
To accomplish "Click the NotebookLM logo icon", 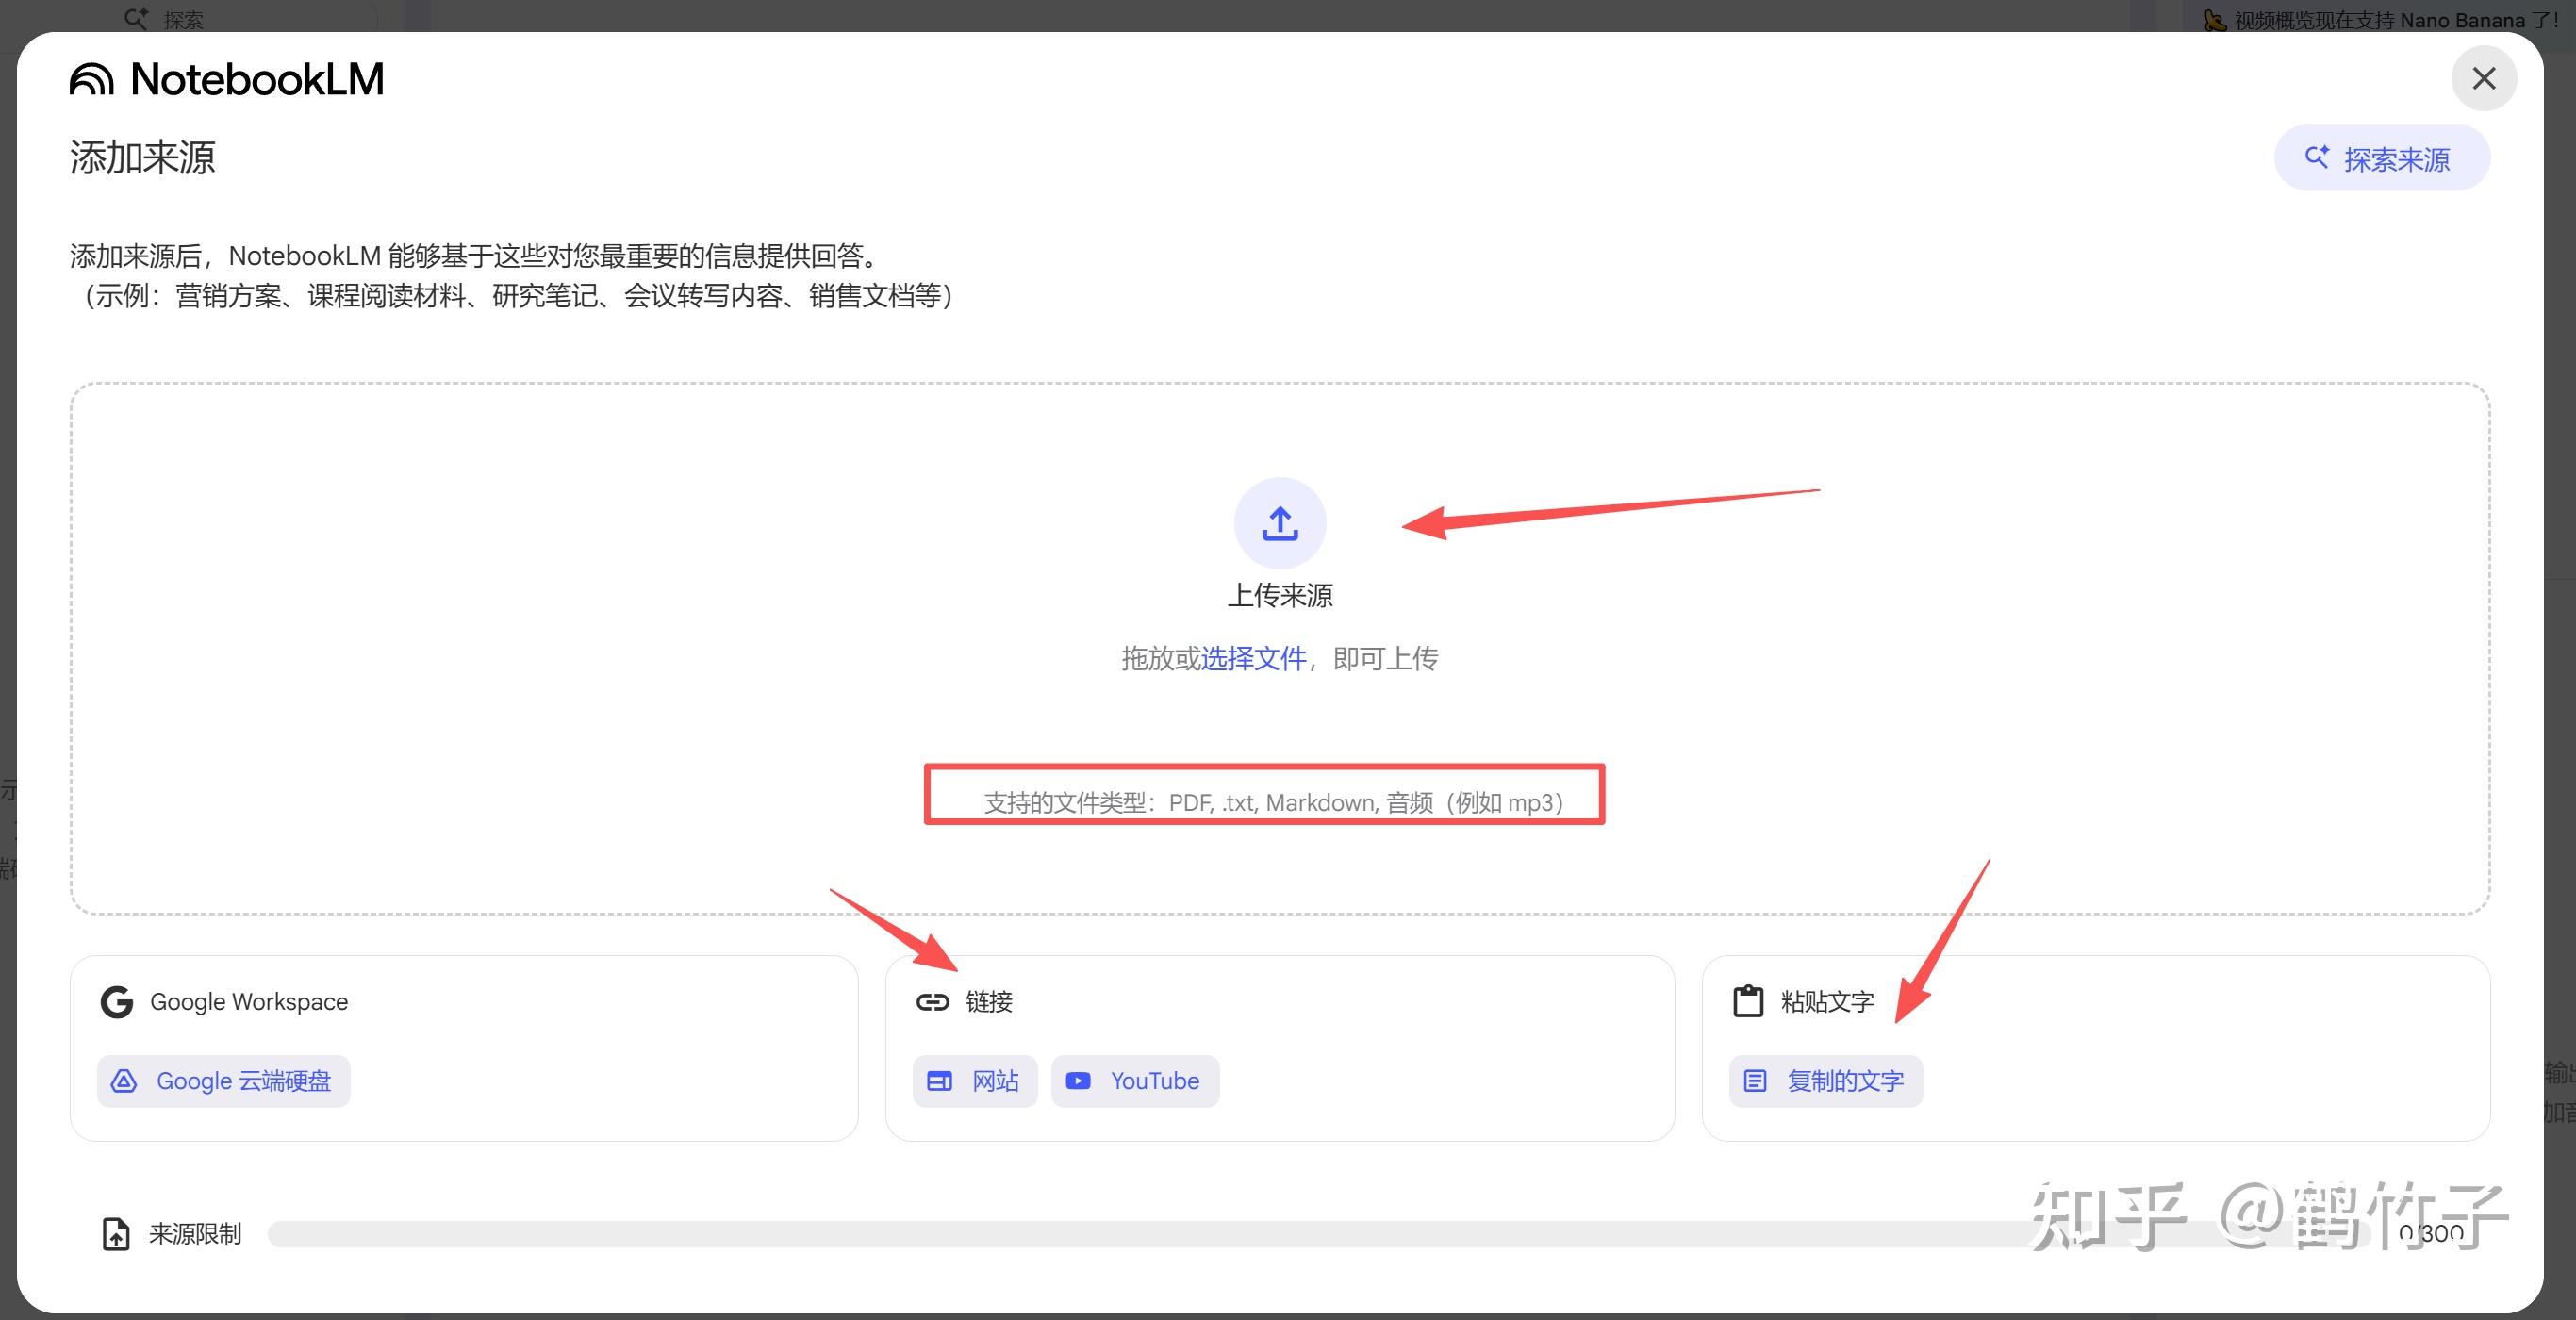I will (x=92, y=79).
